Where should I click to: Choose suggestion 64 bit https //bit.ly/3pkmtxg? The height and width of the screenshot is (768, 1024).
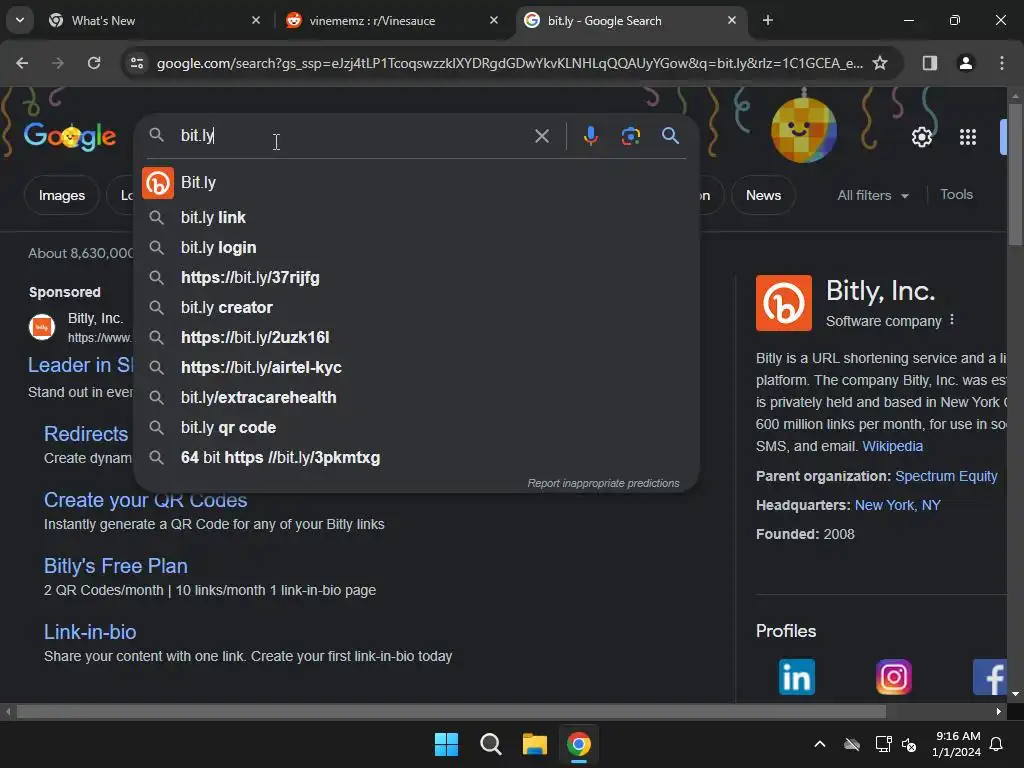point(416,458)
